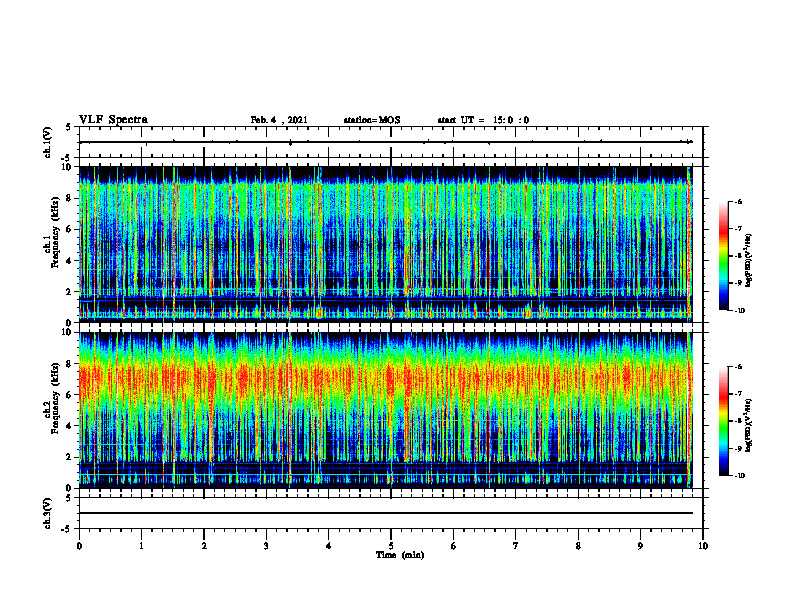Click time axis tick label "9"
The height and width of the screenshot is (612, 792).
click(x=640, y=546)
